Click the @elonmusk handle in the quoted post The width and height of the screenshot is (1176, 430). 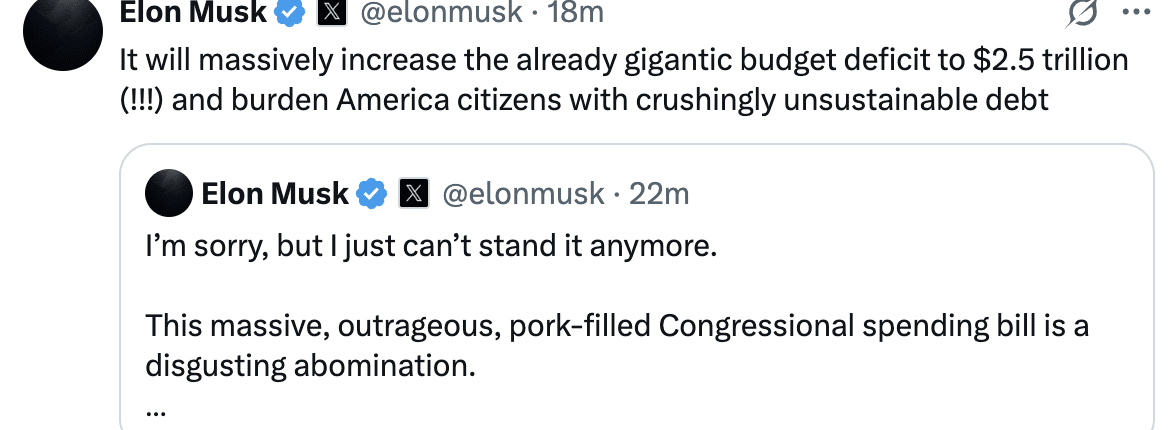tap(522, 193)
